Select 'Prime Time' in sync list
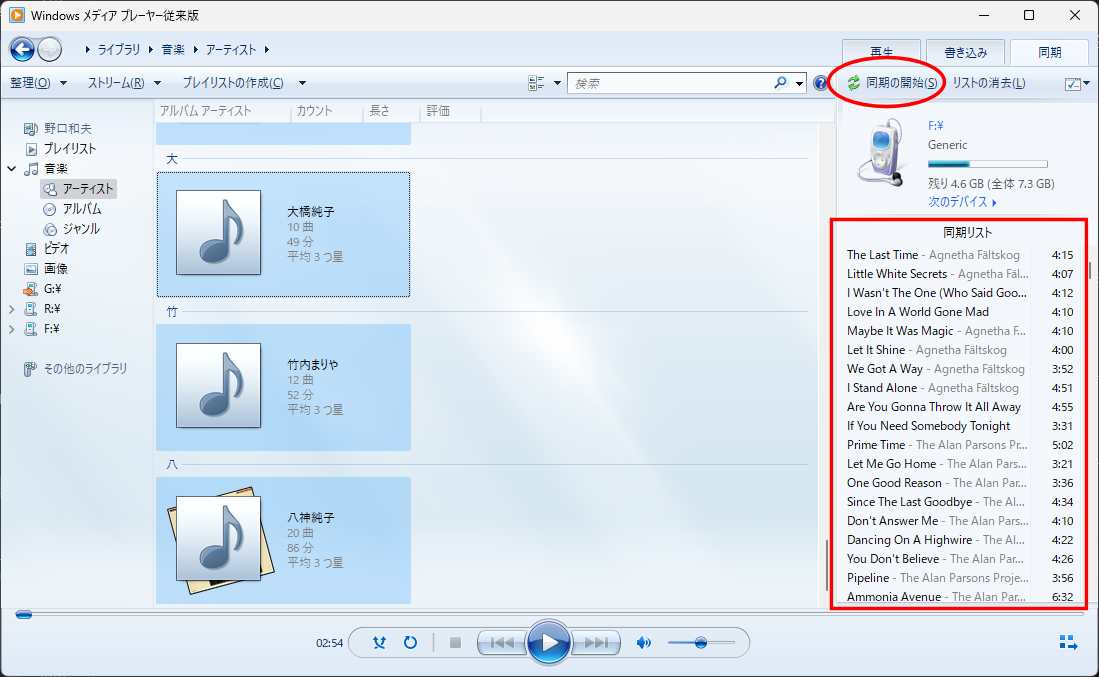This screenshot has height=677, width=1099. tap(960, 445)
